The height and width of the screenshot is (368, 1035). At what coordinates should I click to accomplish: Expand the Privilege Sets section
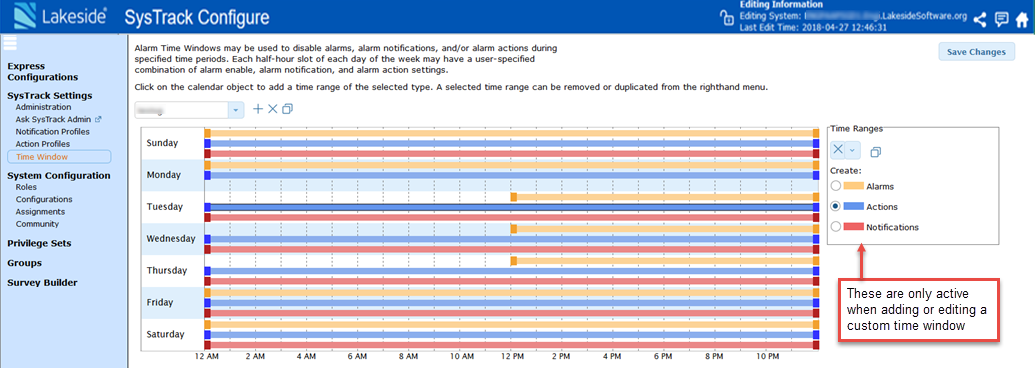[39, 243]
